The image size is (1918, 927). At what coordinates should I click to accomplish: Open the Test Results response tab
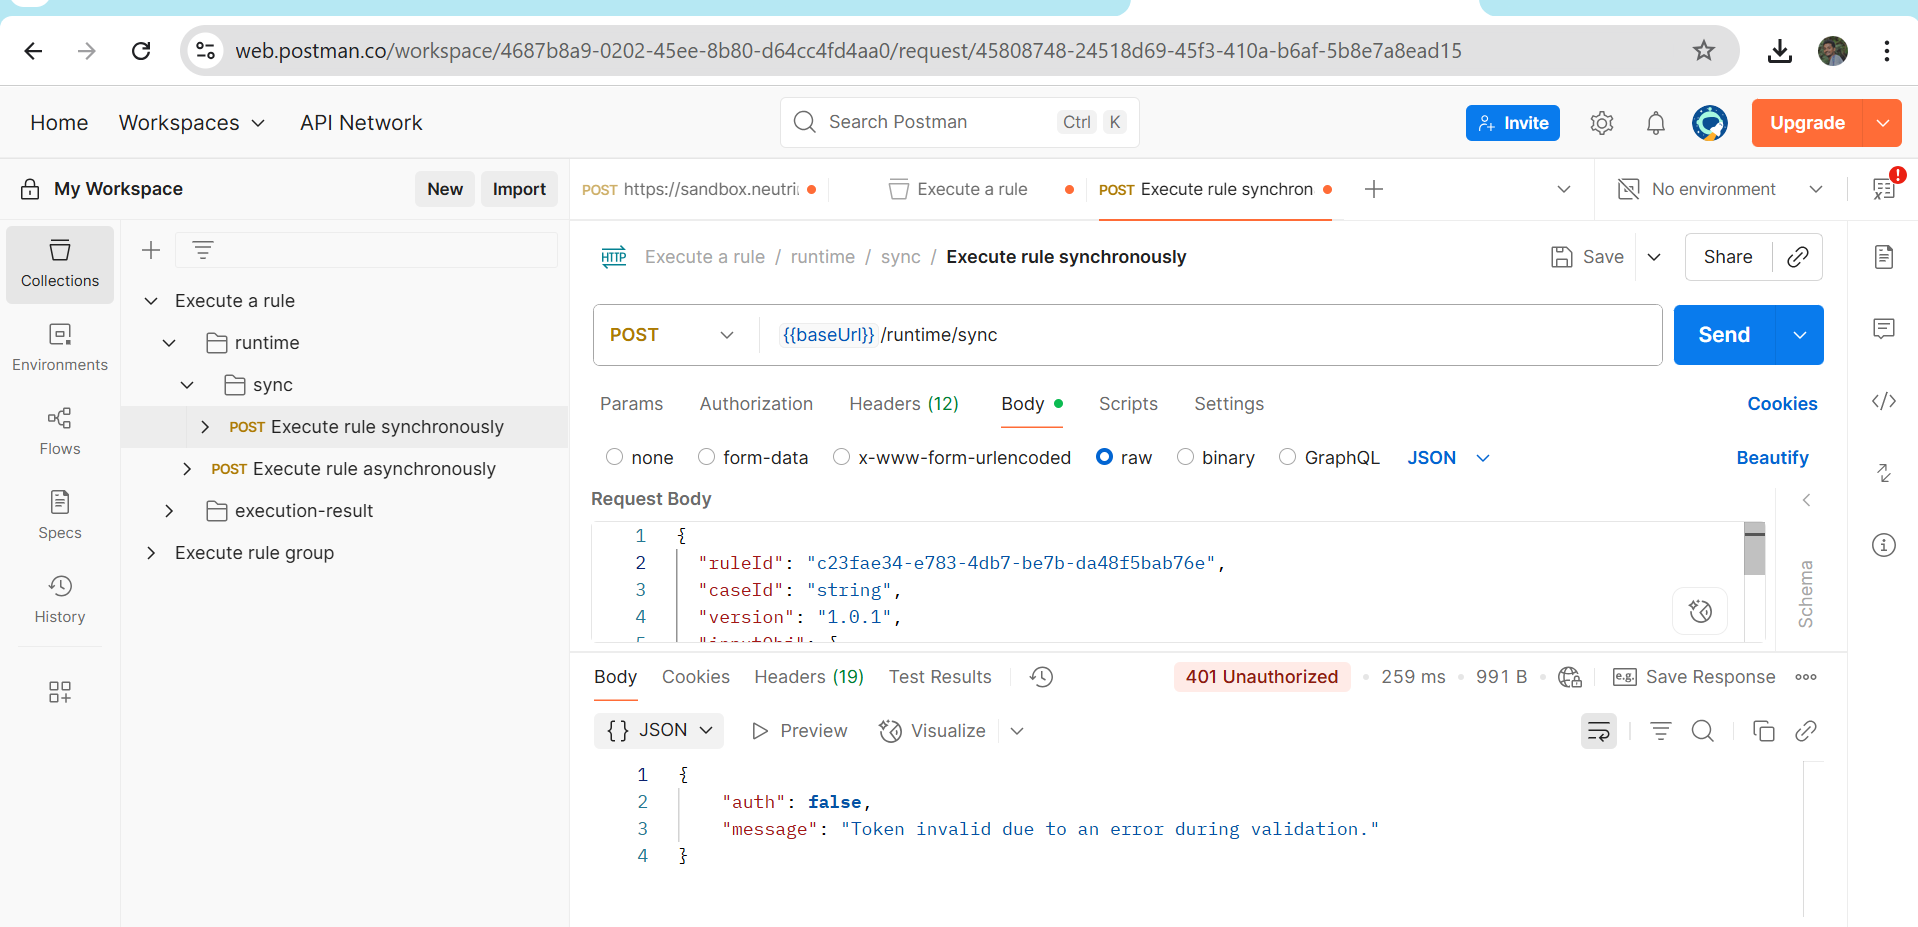click(940, 677)
